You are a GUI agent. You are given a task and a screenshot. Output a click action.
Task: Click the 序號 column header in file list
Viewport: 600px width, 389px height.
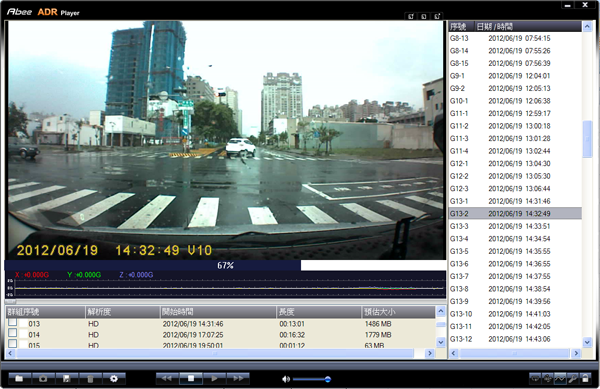pyautogui.click(x=461, y=26)
